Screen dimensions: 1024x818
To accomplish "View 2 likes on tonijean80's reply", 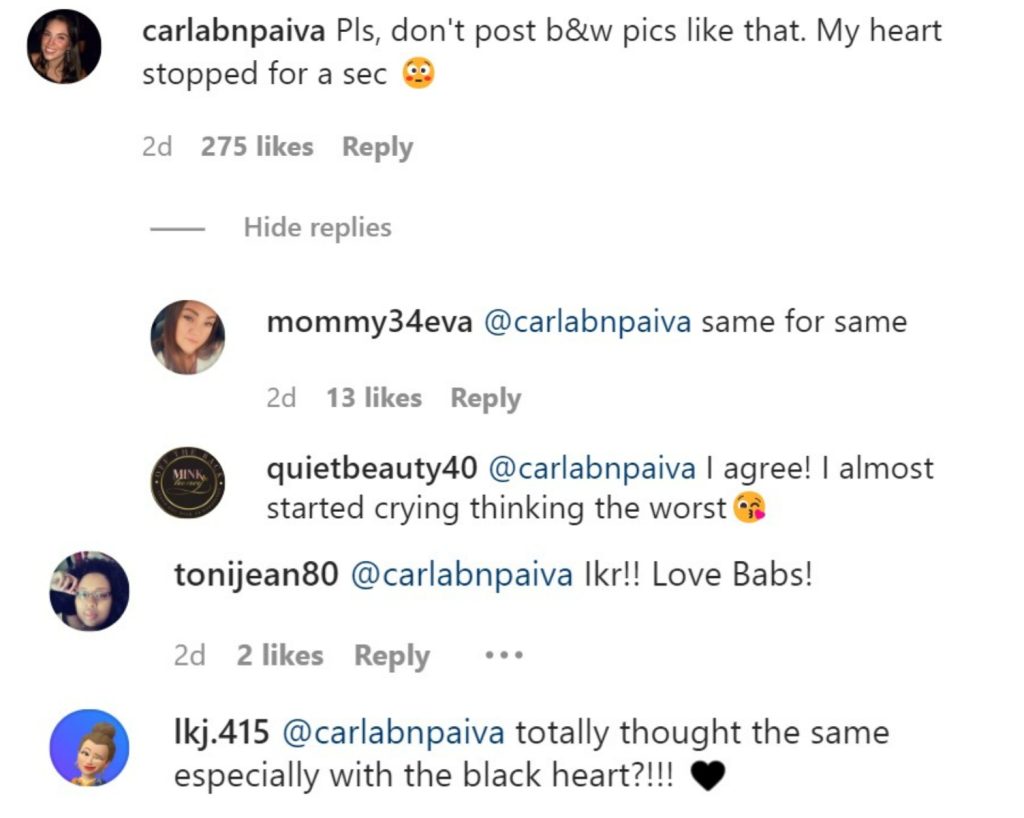I will point(280,656).
